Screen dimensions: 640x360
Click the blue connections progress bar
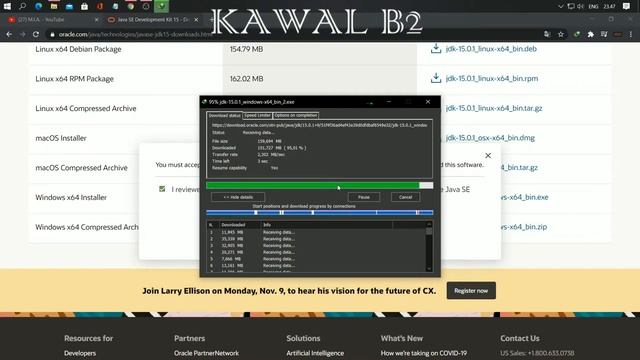pyautogui.click(x=320, y=213)
